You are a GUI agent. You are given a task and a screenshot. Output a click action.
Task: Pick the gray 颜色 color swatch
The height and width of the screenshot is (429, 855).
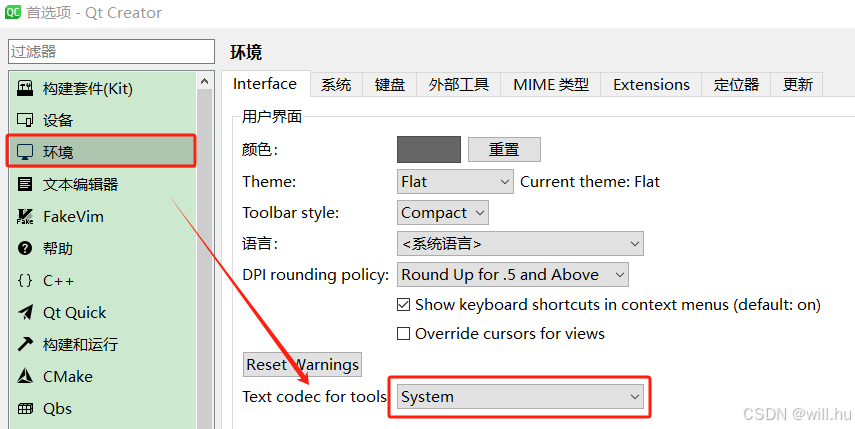coord(429,149)
